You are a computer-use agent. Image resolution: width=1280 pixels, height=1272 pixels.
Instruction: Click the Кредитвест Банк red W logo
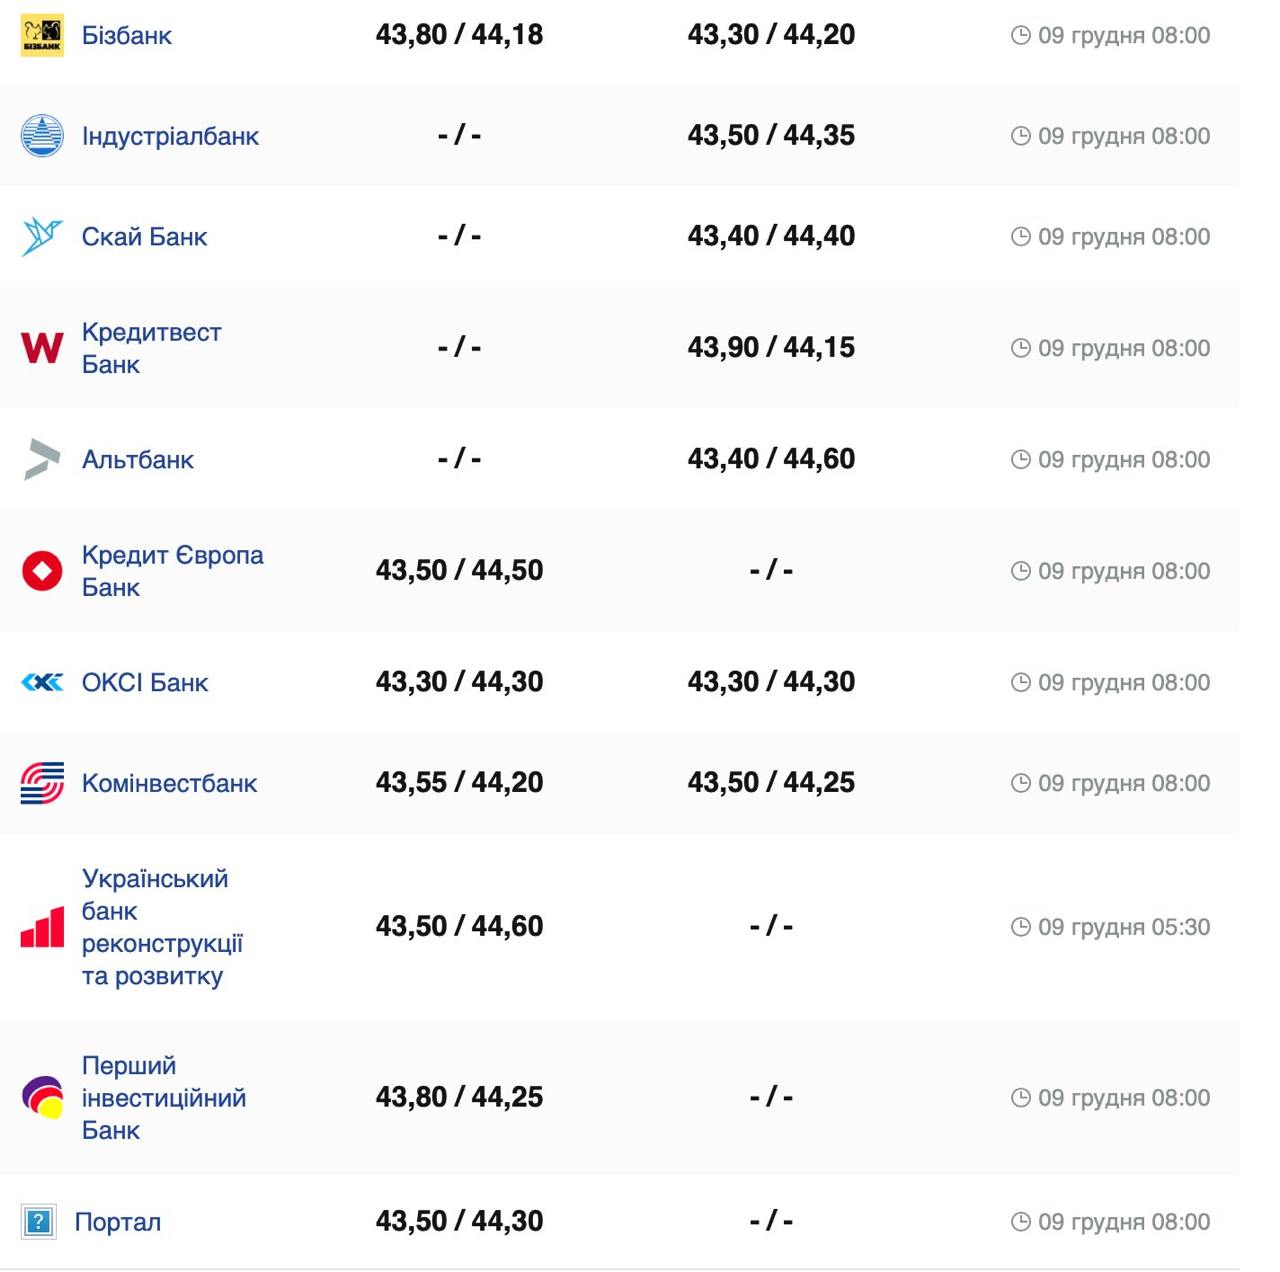pyautogui.click(x=42, y=348)
